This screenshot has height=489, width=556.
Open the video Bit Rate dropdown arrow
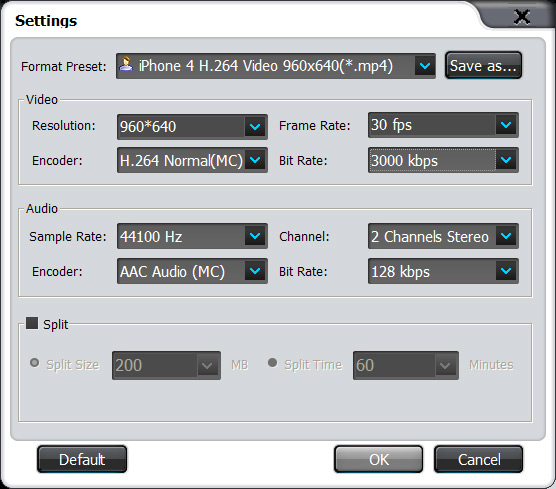[x=506, y=160]
